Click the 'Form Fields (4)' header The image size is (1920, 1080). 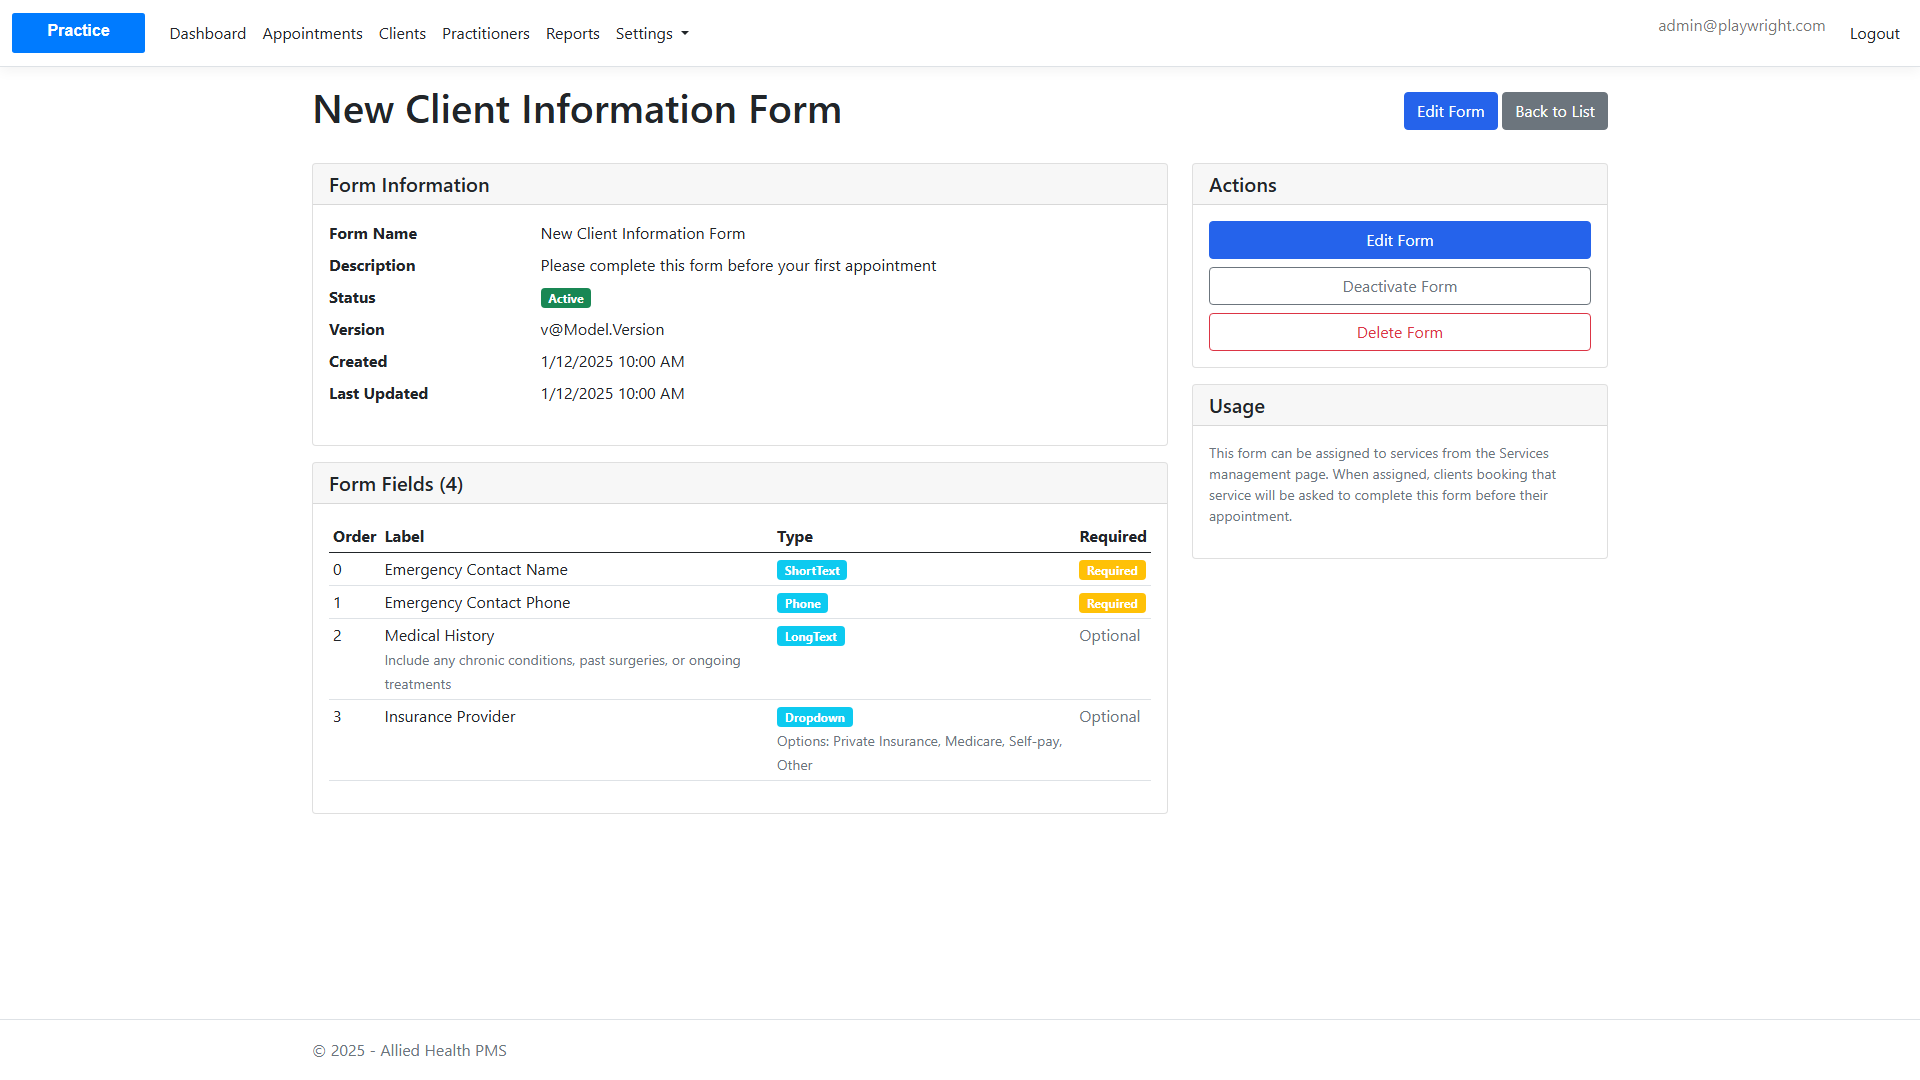pos(396,484)
